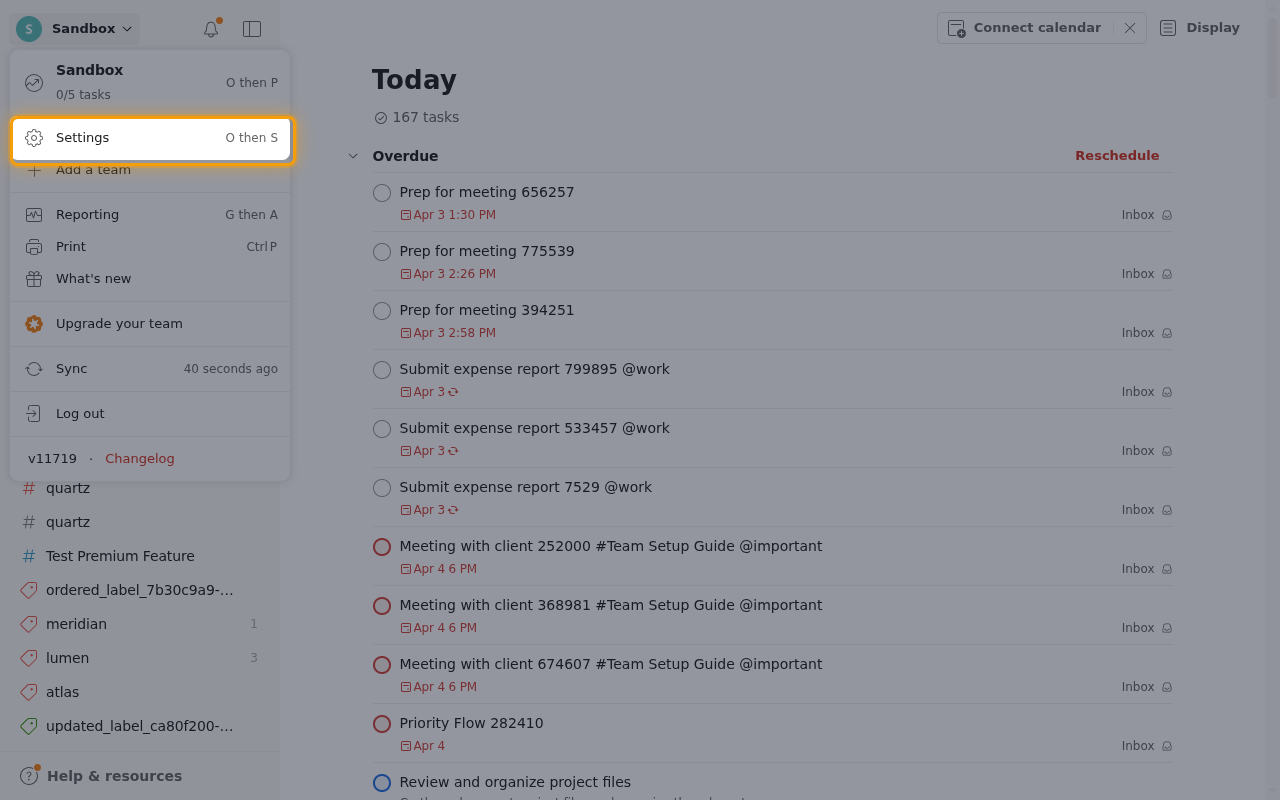Click the Sandbox avatar icon
Screen dimensions: 1280x800
(29, 29)
